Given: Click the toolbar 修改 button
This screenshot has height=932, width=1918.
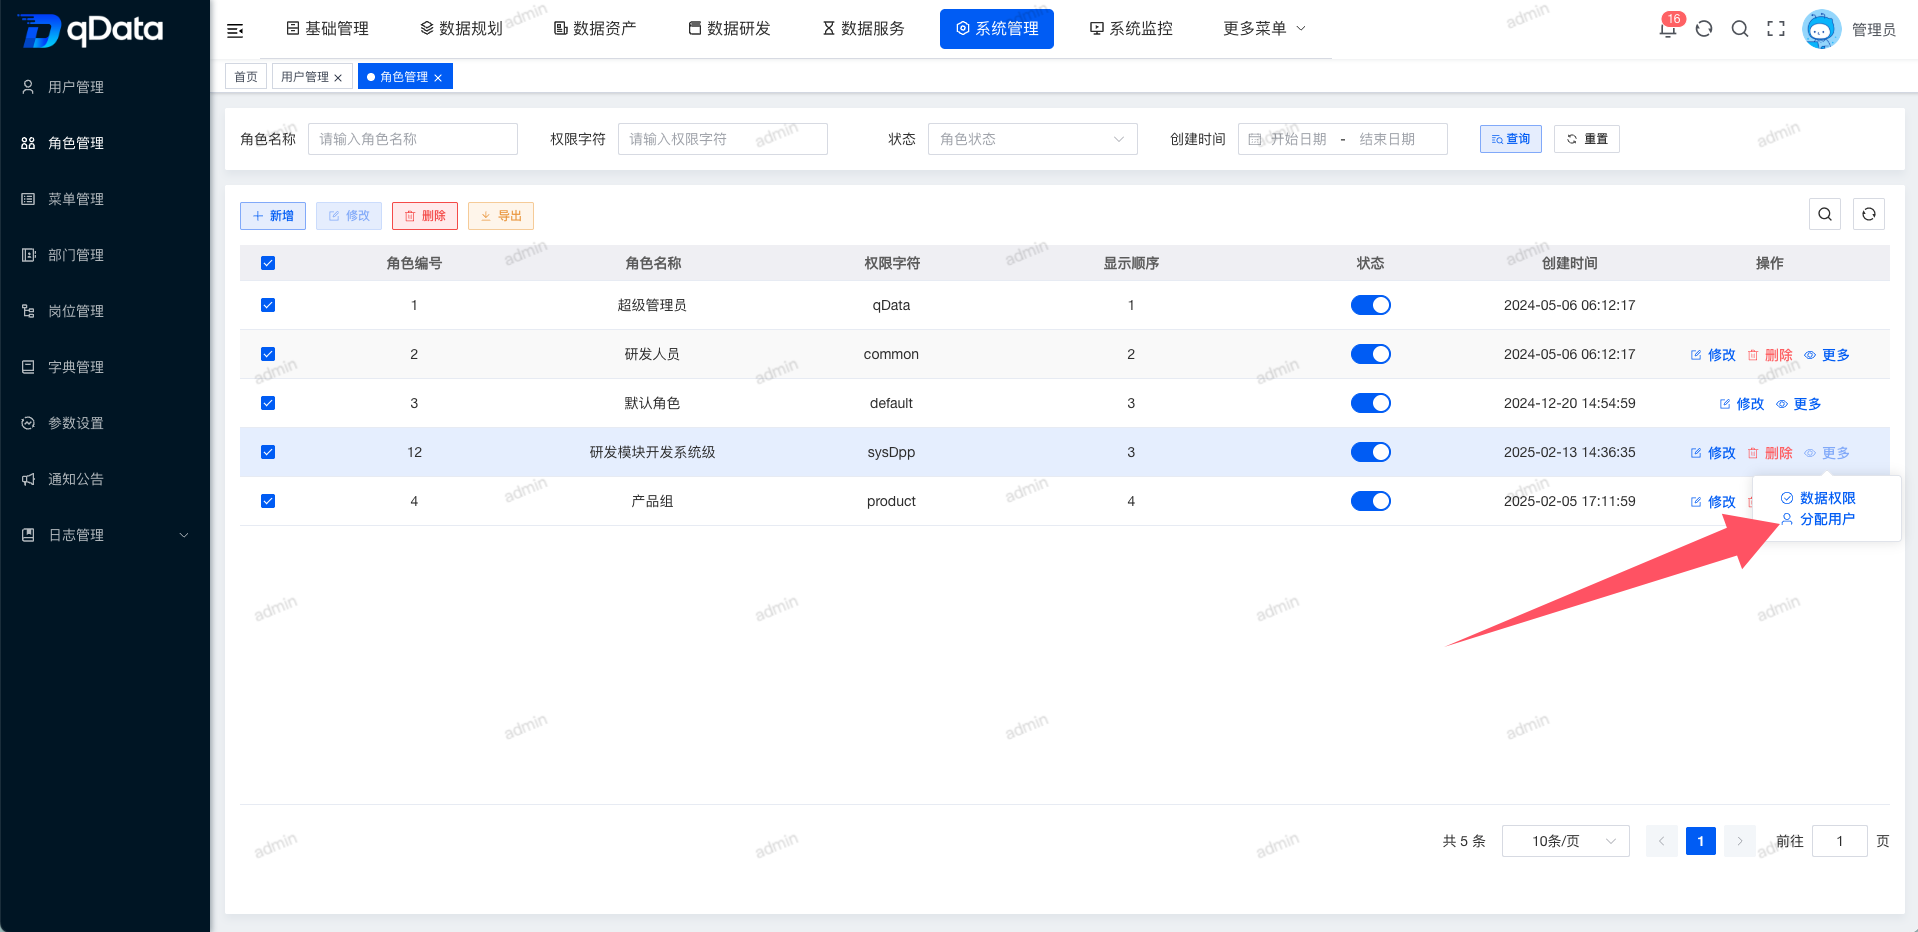Looking at the screenshot, I should point(349,216).
